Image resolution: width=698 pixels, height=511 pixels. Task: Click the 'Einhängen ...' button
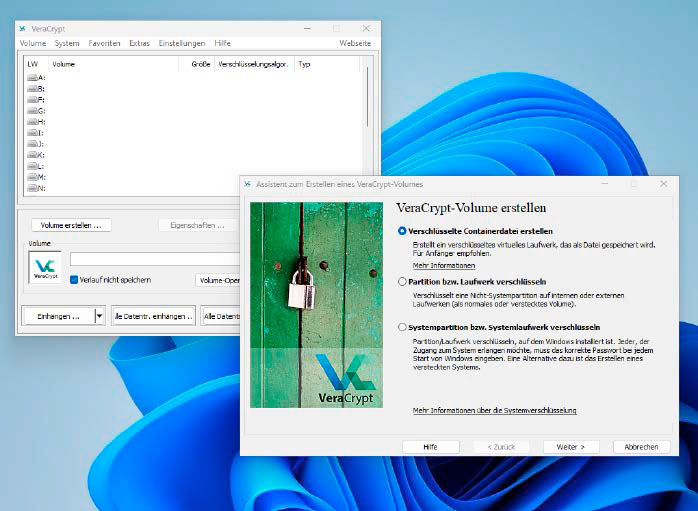tap(58, 316)
